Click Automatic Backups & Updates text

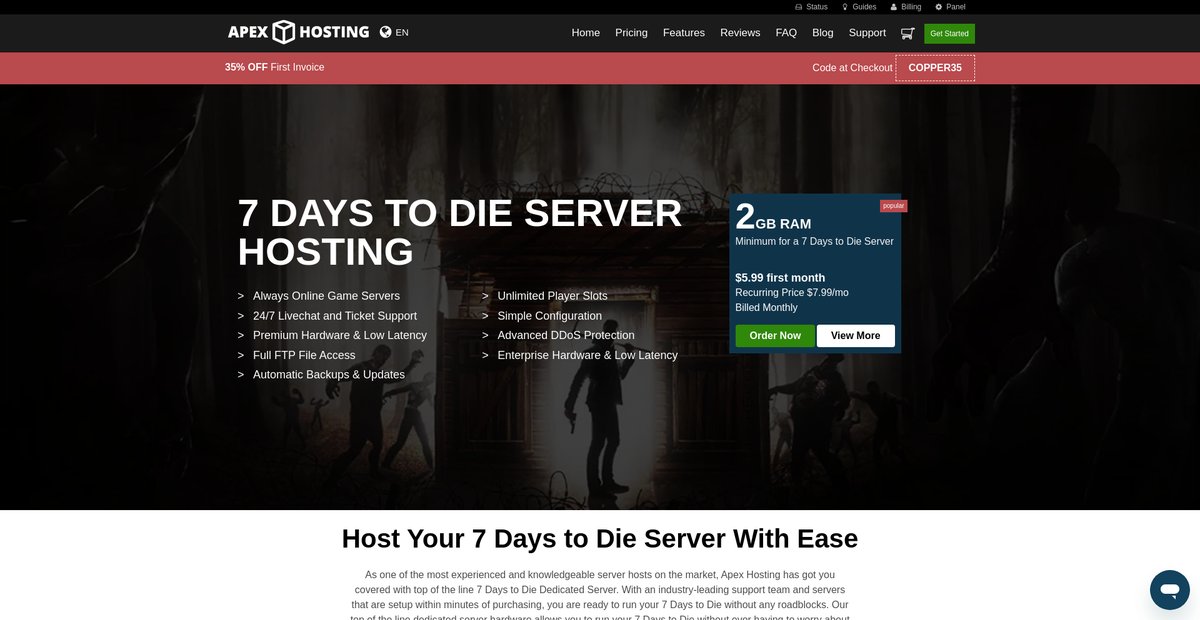point(329,375)
